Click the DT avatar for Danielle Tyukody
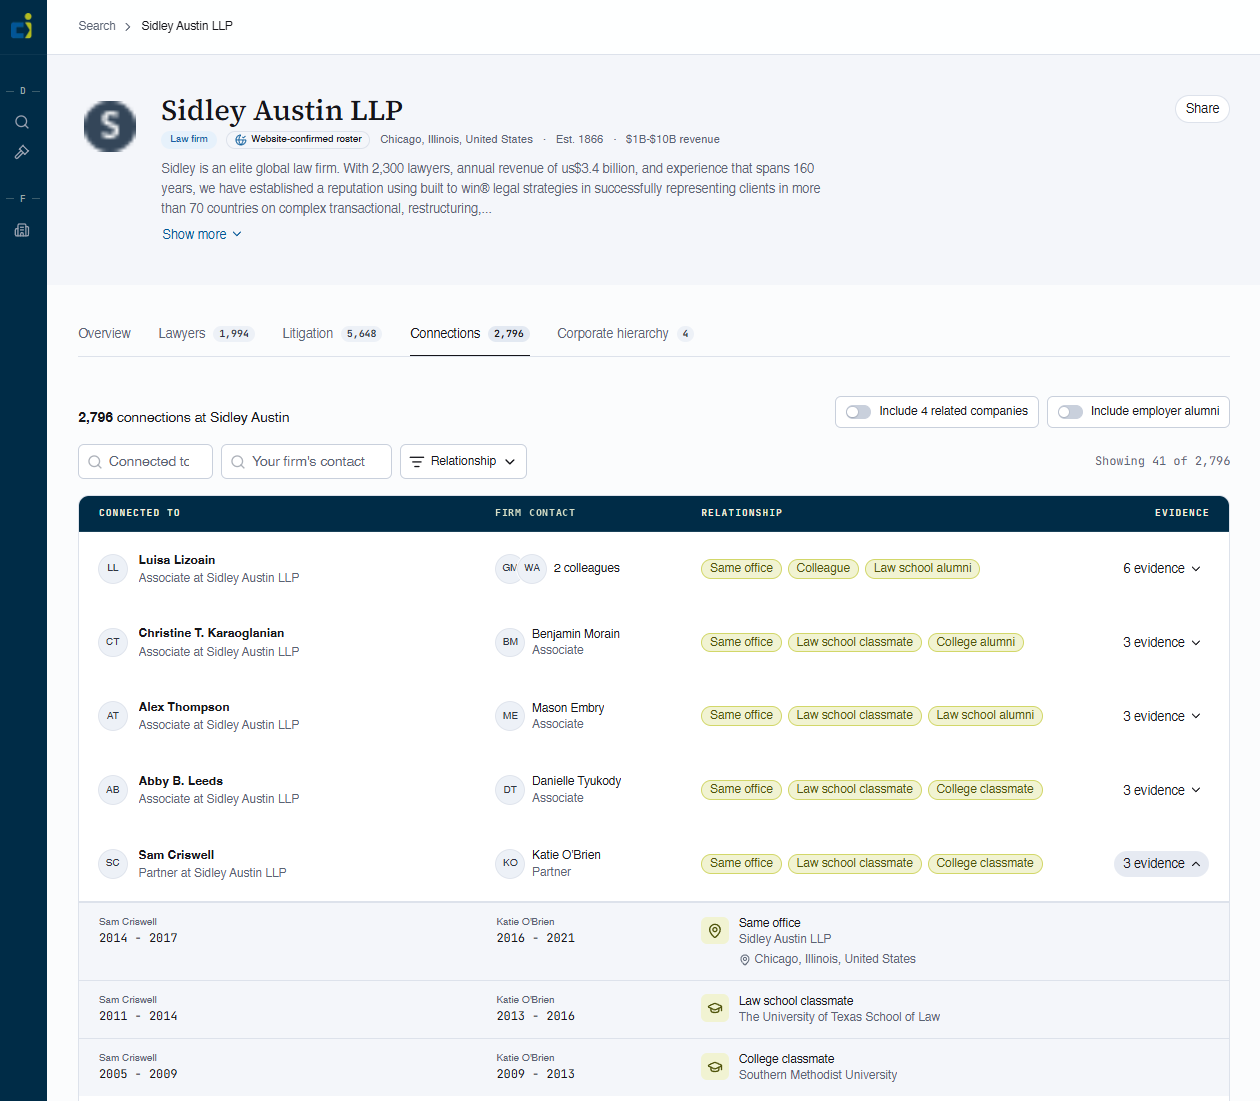Screen dimensions: 1260x1101 (x=510, y=790)
